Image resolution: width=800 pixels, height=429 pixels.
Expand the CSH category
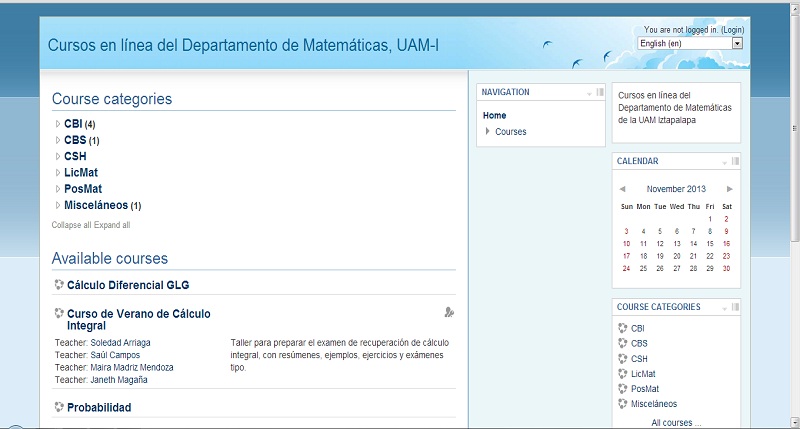(58, 156)
